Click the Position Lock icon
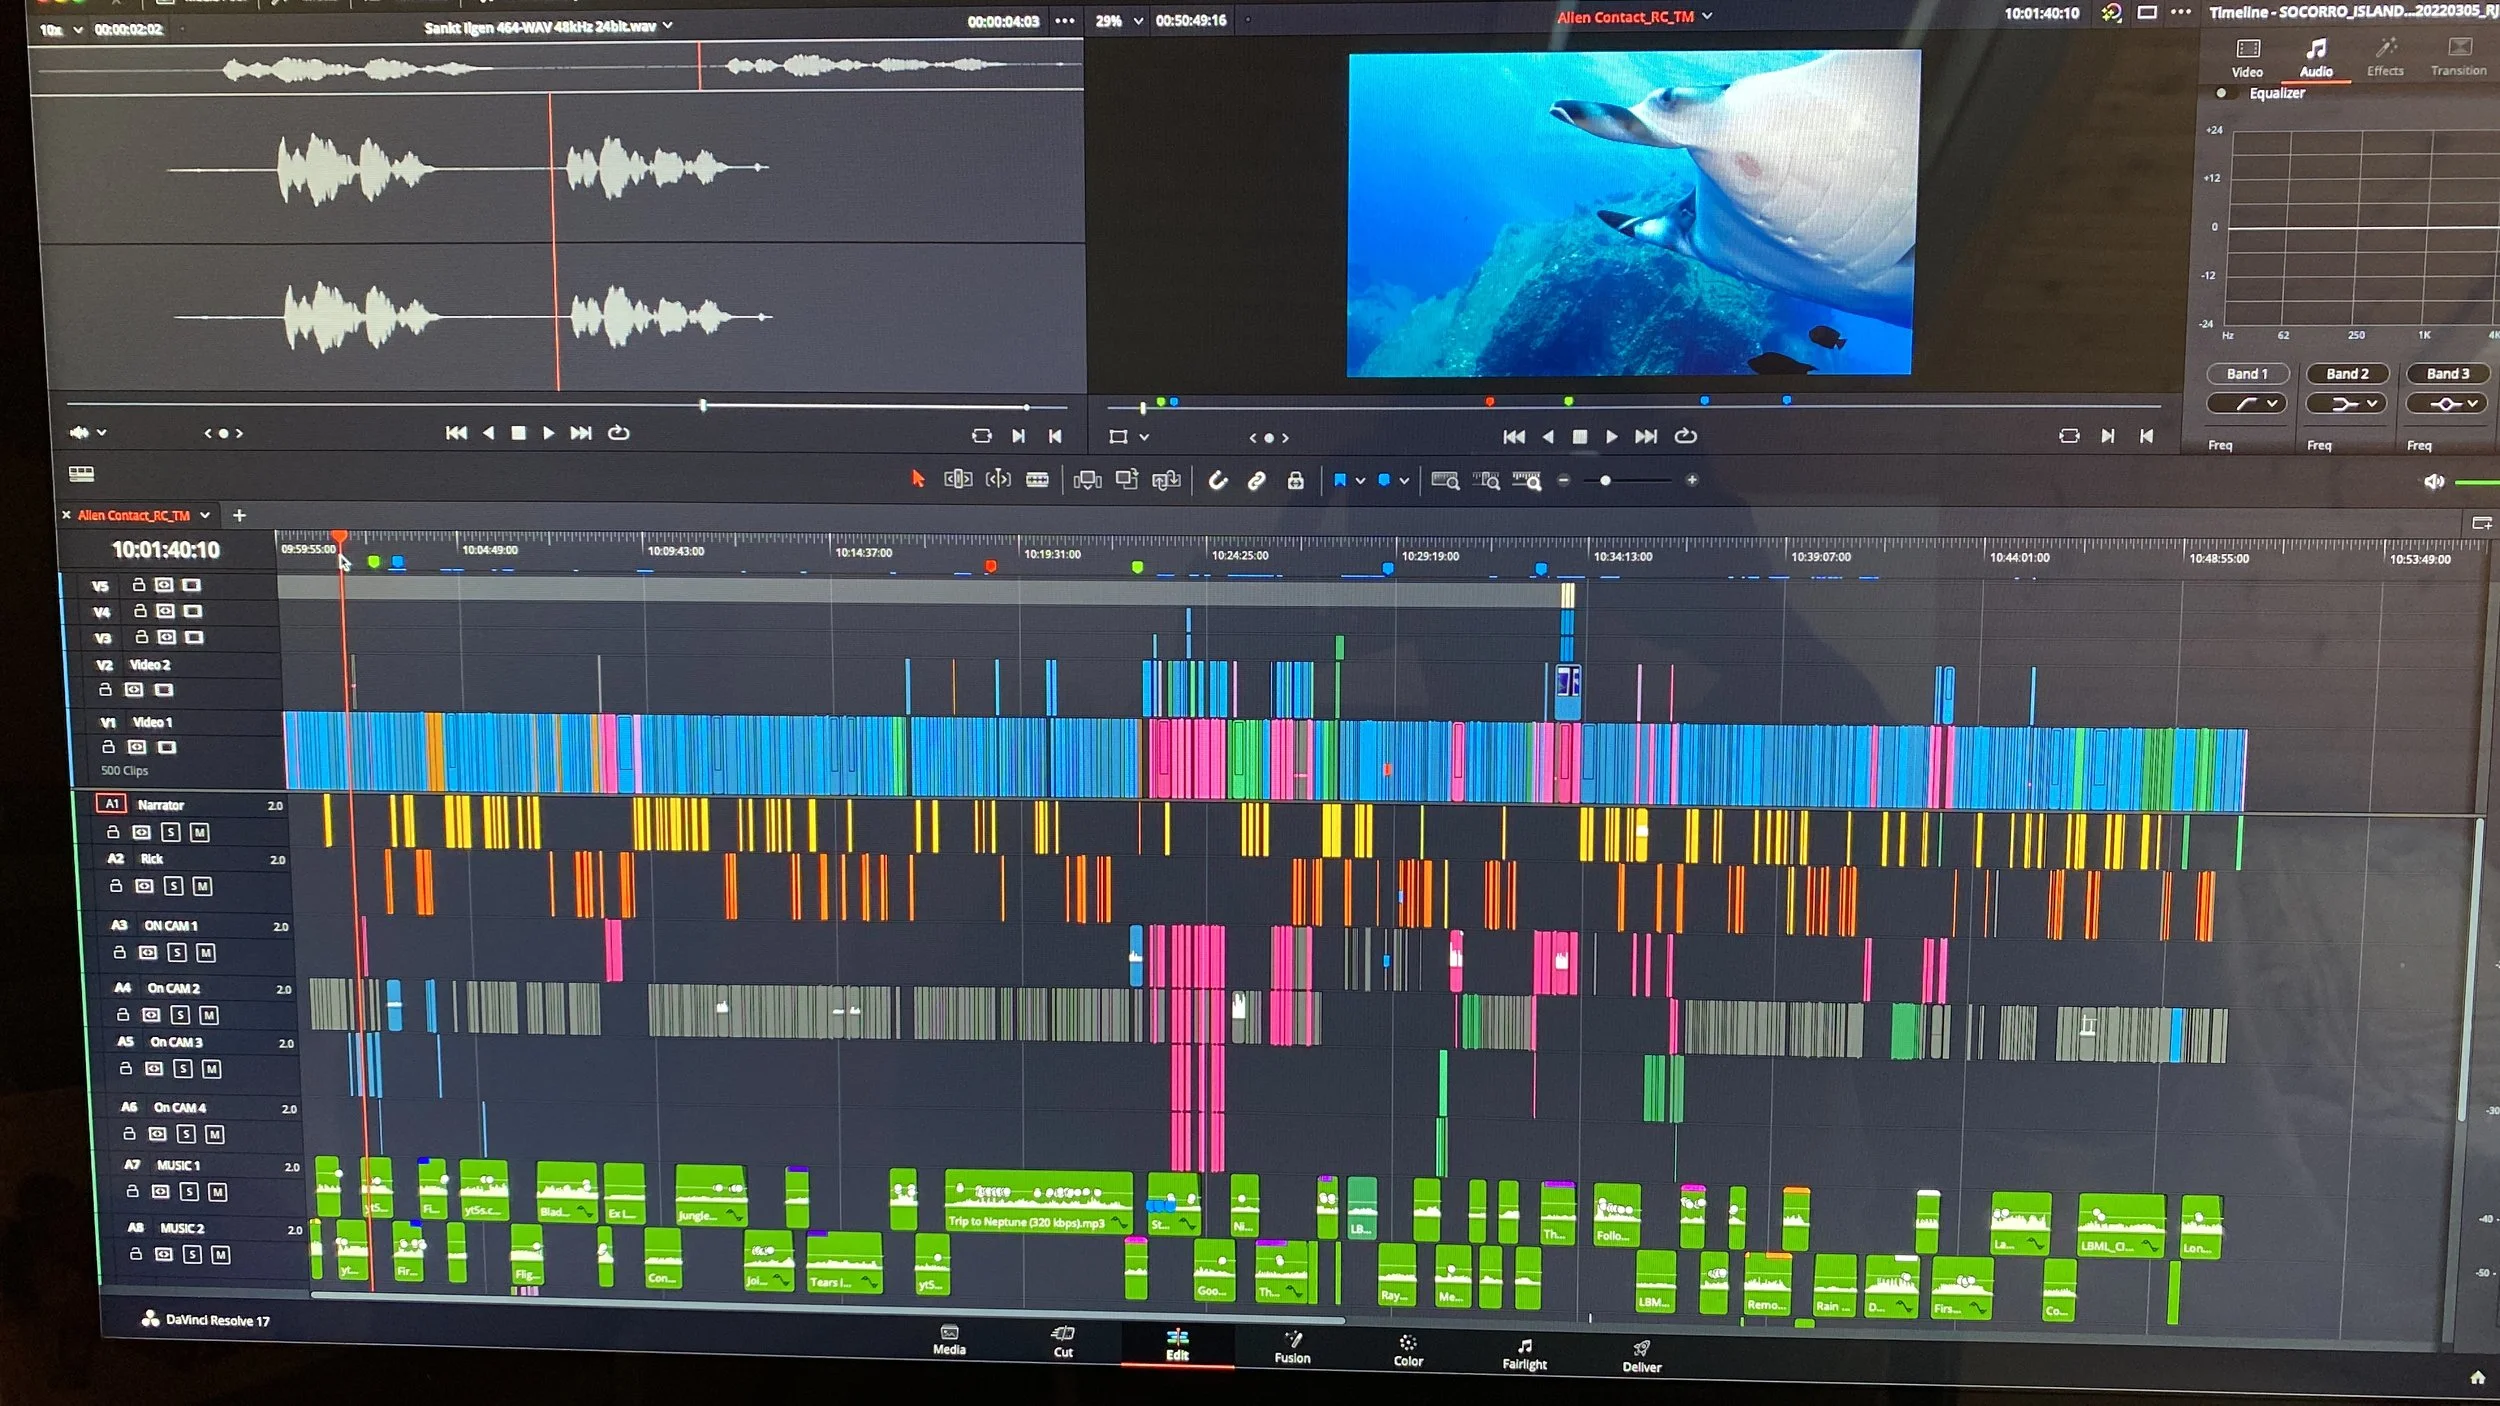This screenshot has height=1406, width=2500. coord(1295,481)
